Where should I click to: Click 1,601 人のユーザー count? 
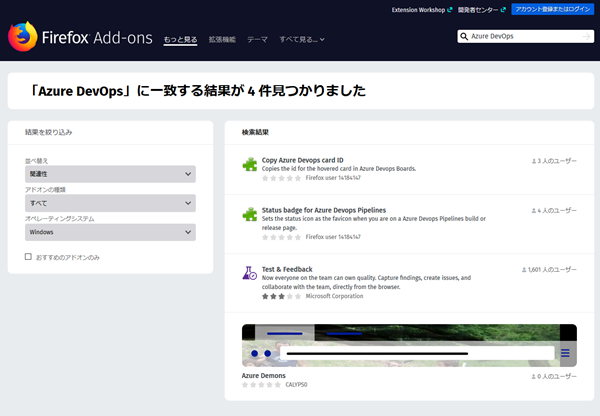click(552, 270)
